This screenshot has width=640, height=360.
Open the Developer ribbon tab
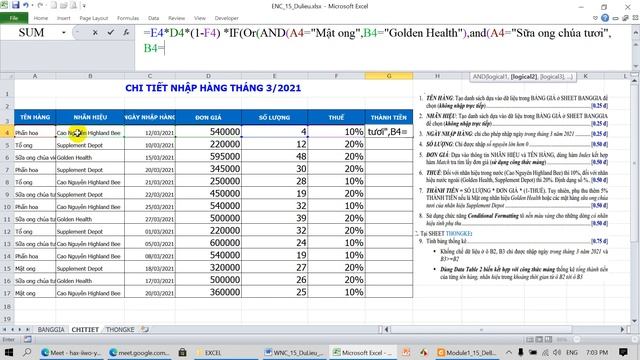(227, 18)
